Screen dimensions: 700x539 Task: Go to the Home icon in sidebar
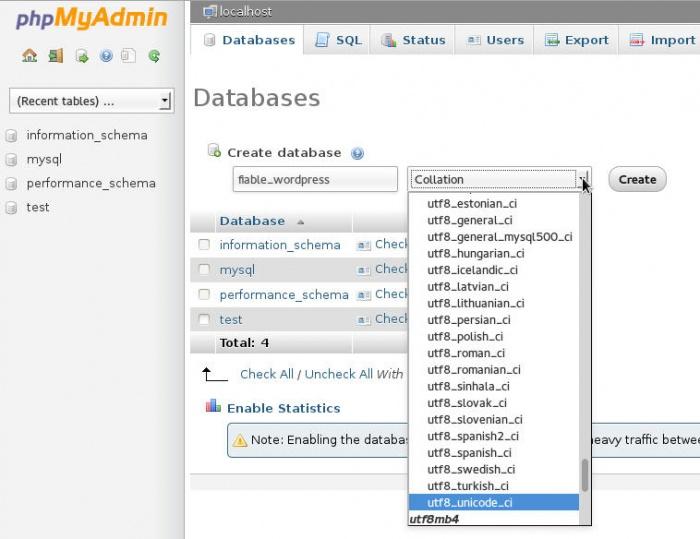[29, 56]
